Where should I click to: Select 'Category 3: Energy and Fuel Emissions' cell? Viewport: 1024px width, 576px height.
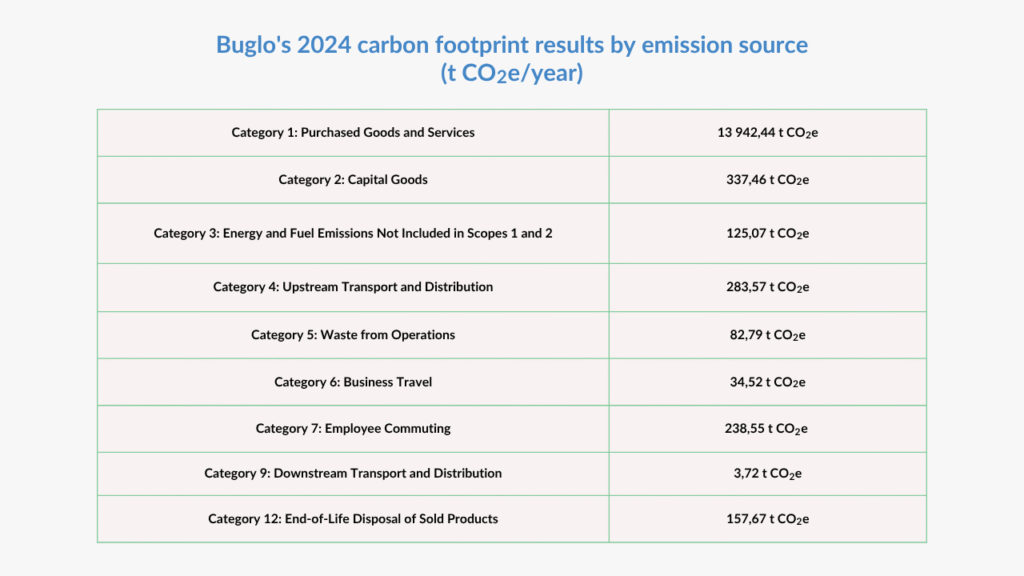point(353,233)
